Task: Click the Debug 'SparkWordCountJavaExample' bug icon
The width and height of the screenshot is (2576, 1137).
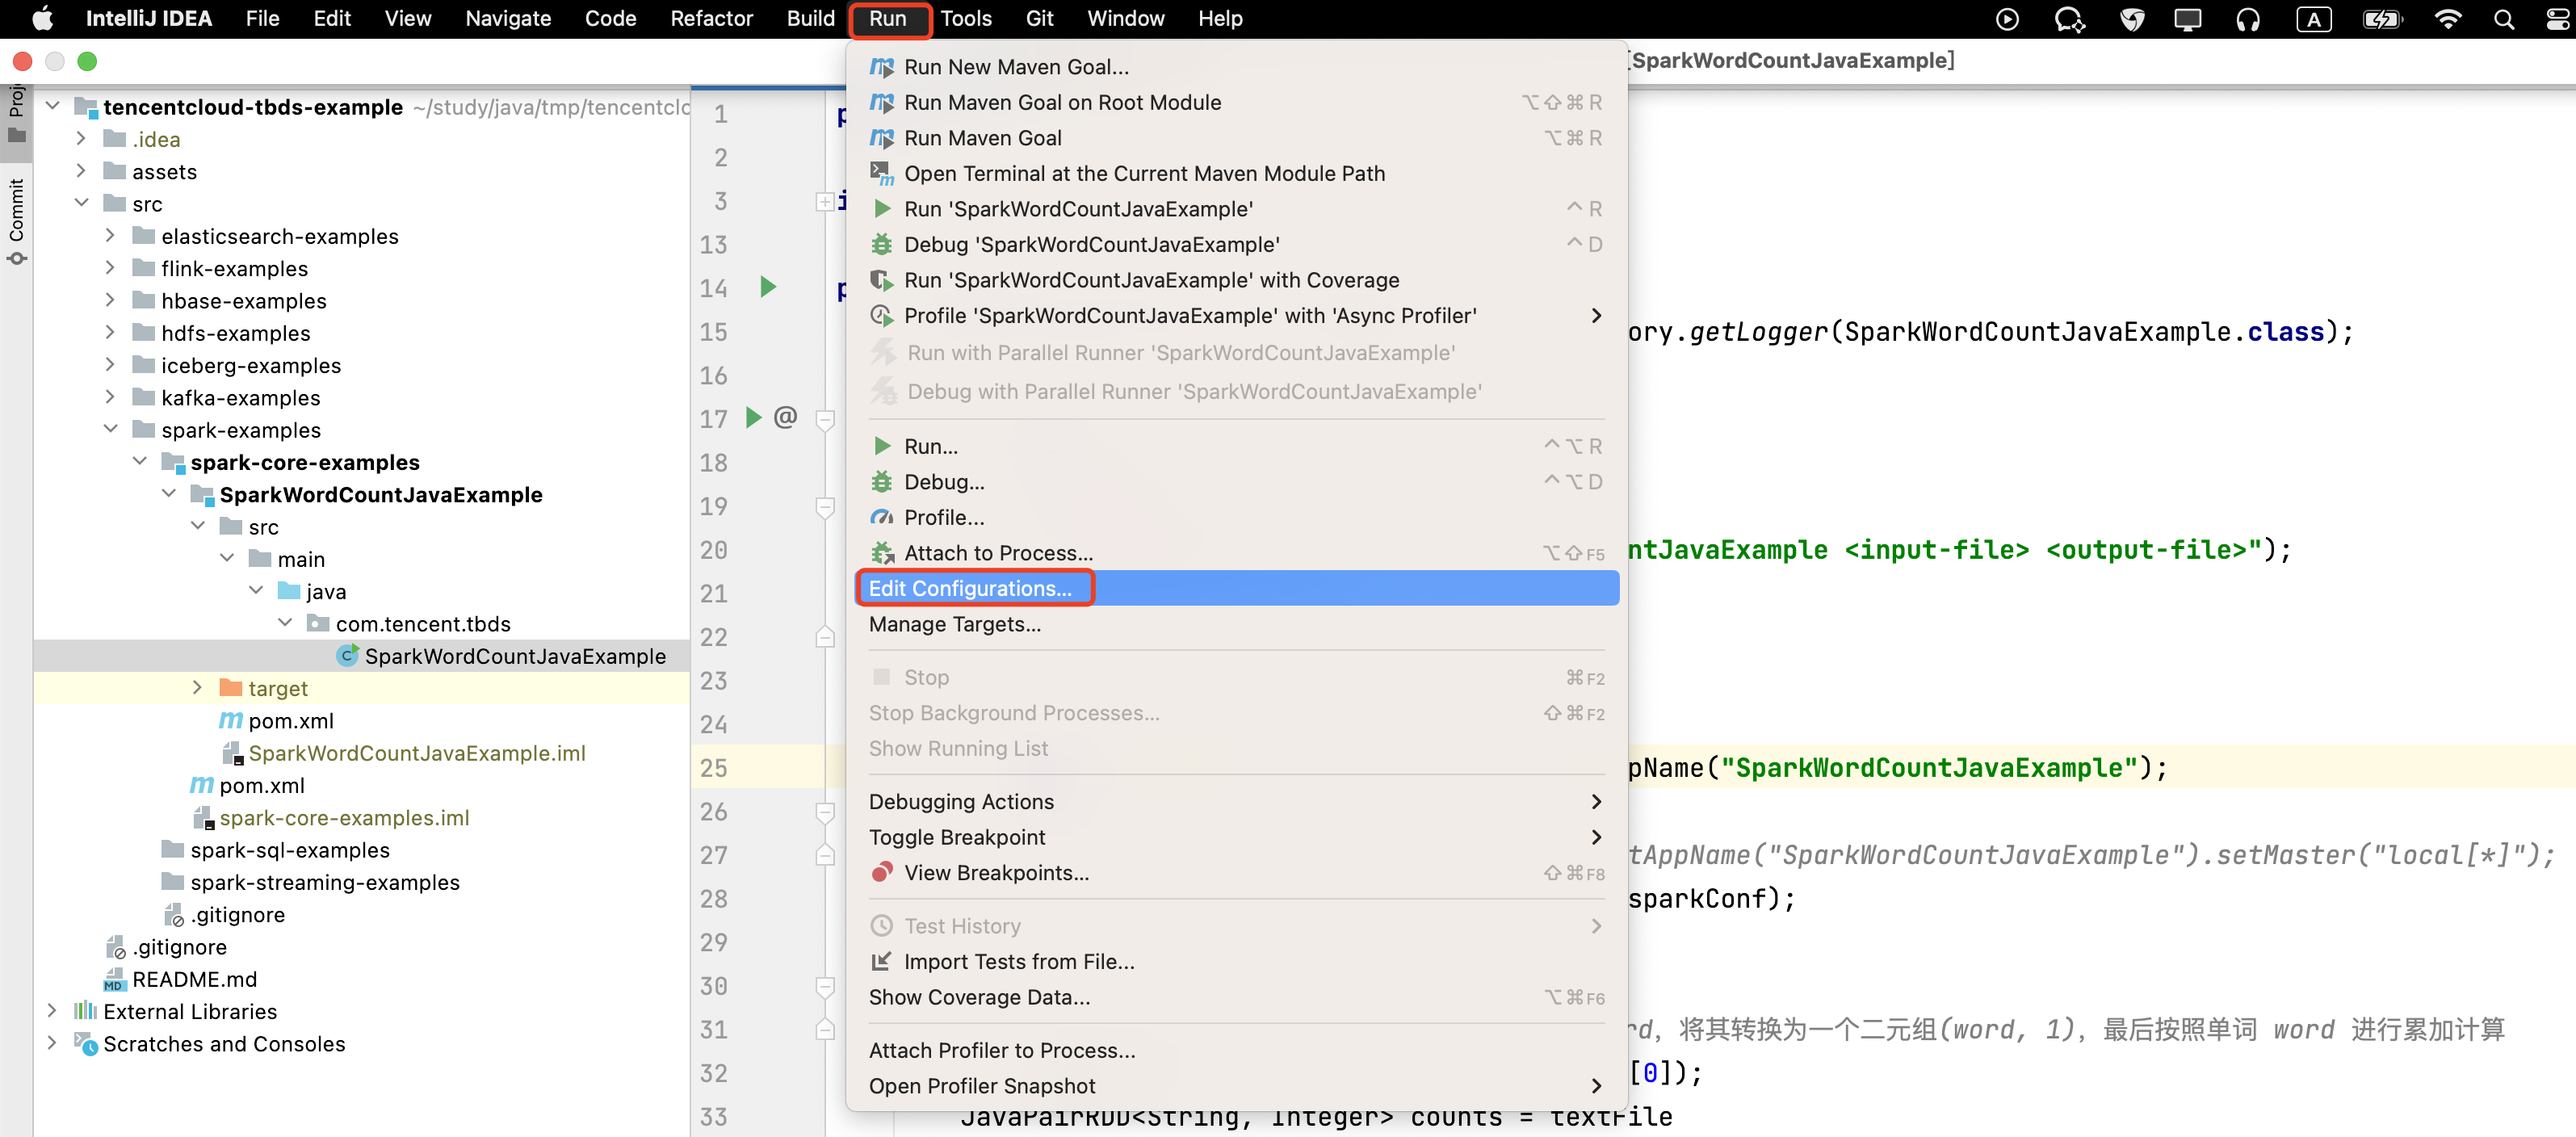Action: click(881, 245)
